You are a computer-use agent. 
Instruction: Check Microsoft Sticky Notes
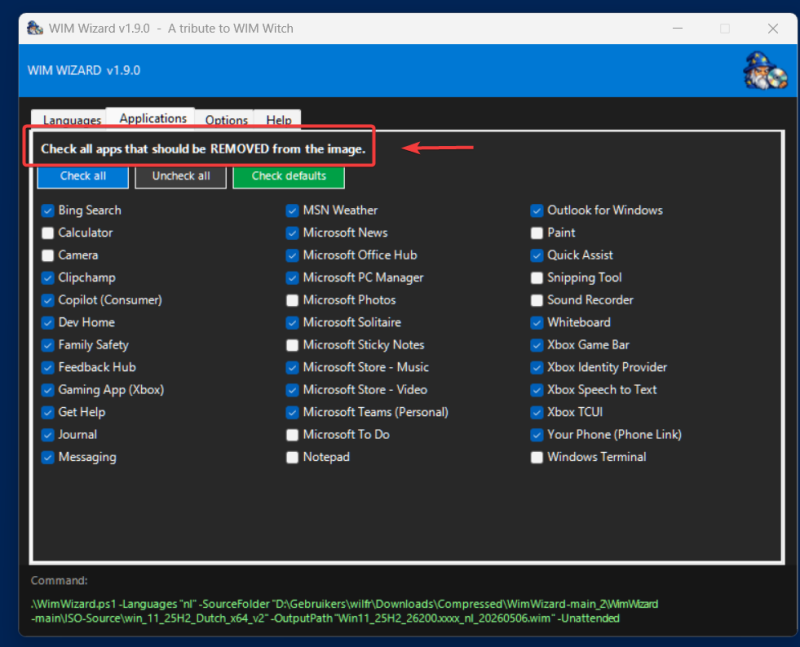point(292,345)
